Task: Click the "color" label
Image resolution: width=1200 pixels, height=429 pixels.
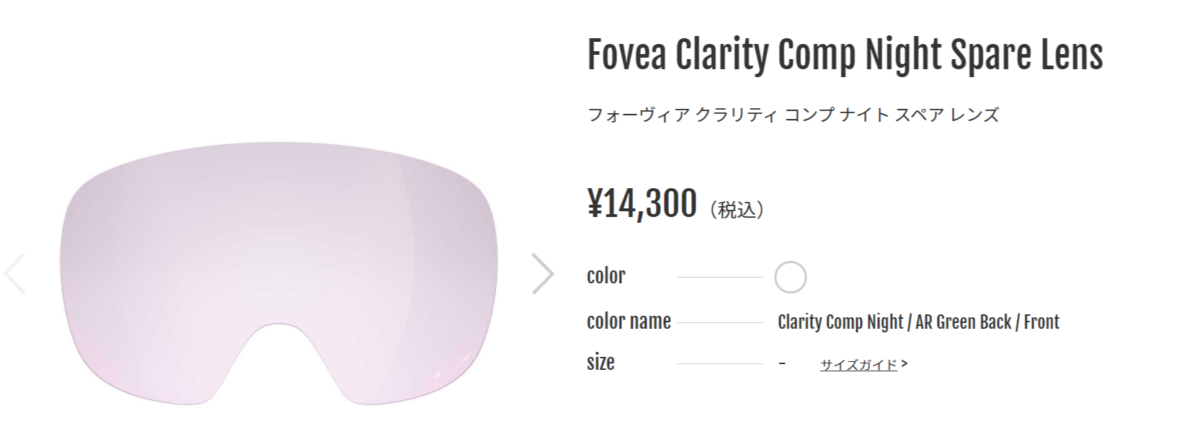Action: [x=606, y=276]
